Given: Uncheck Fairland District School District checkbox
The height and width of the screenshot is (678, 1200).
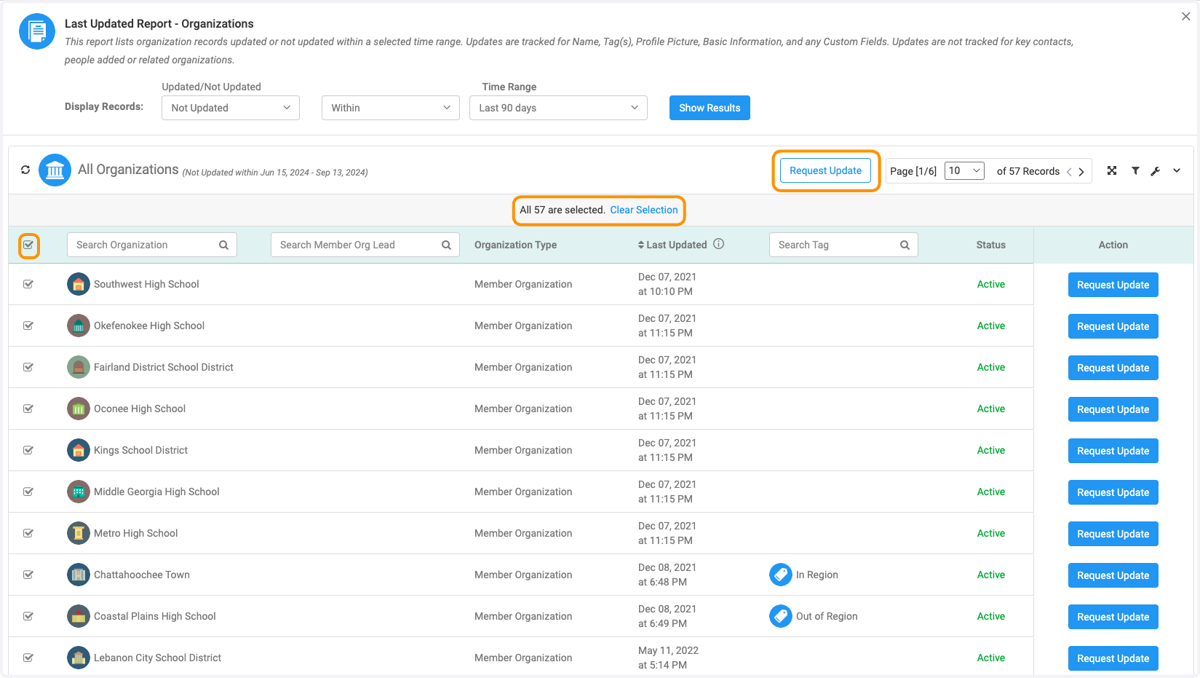Looking at the screenshot, I should pos(28,367).
